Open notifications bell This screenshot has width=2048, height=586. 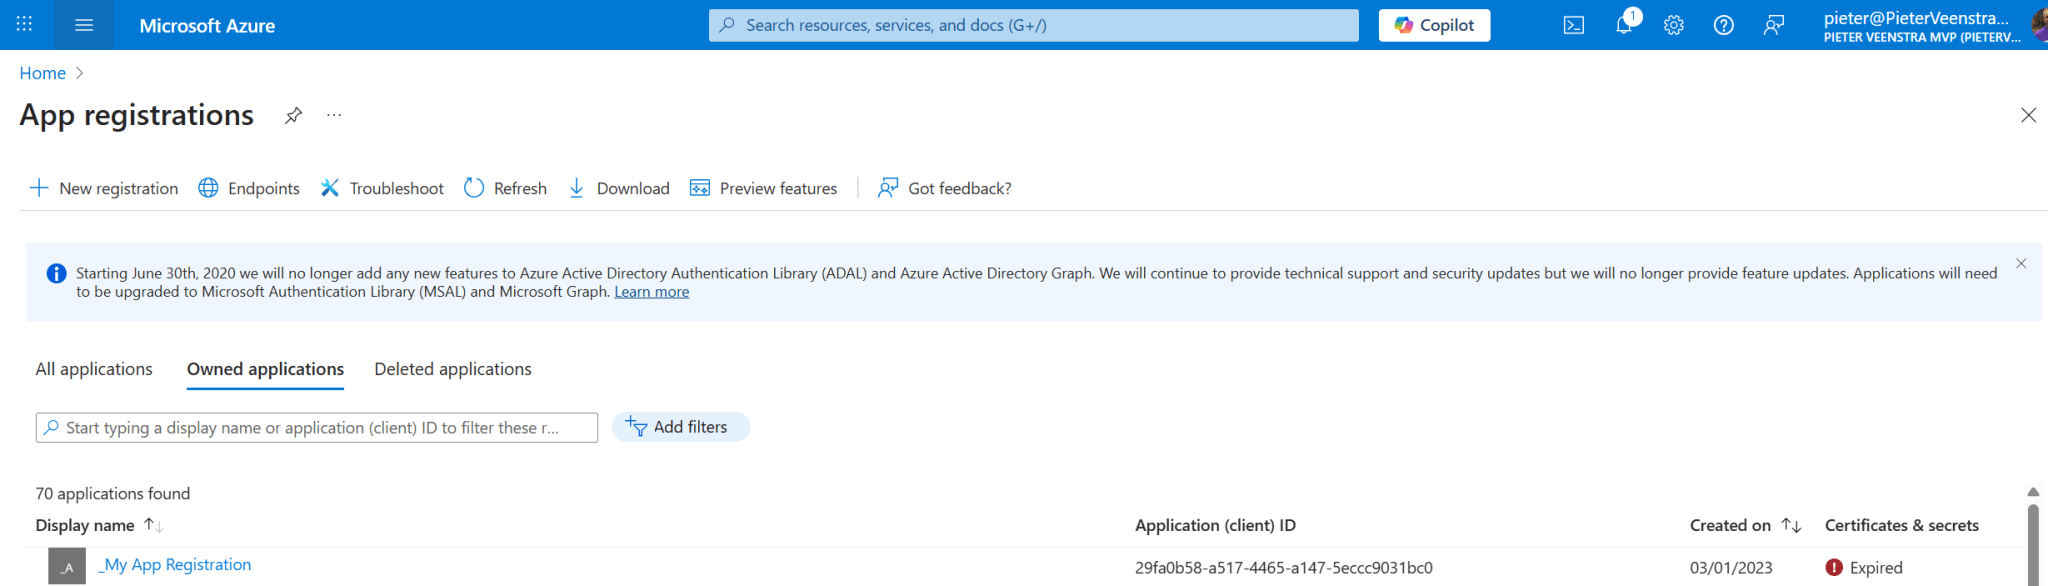click(1624, 25)
